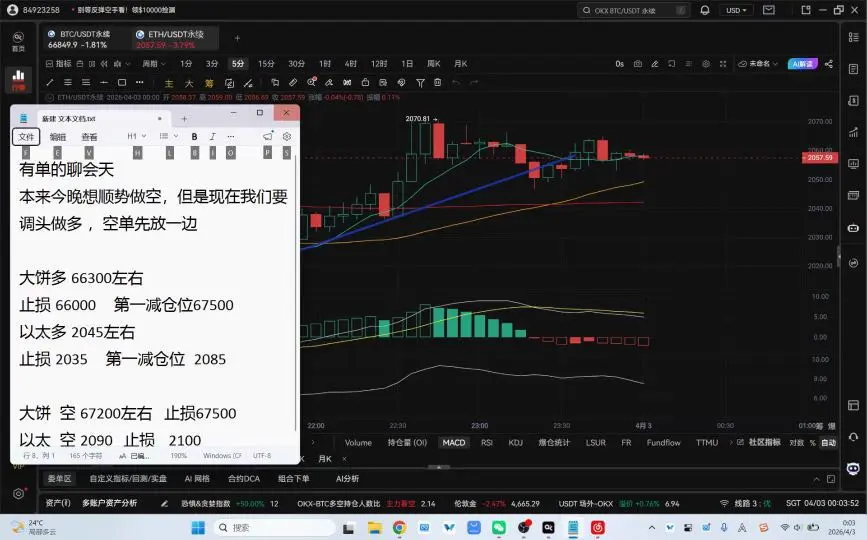Select the KDJ indicator tab
Viewport: 867px width, 540px height.
click(x=515, y=443)
